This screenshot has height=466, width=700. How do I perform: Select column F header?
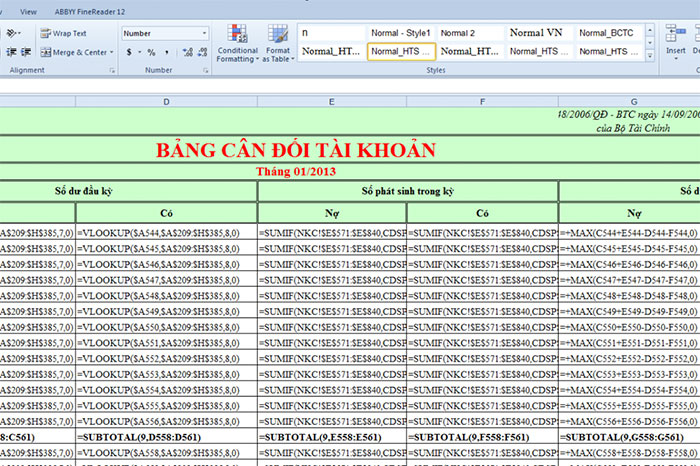coord(482,102)
